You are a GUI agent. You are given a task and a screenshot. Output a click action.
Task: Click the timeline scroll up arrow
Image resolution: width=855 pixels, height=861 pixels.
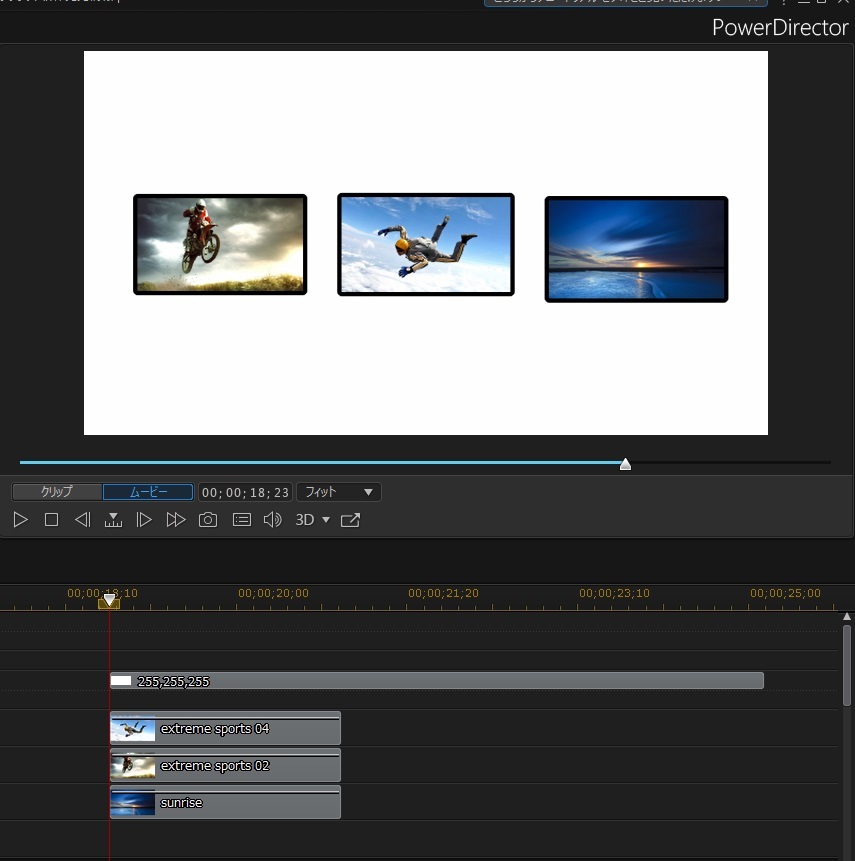click(x=847, y=617)
